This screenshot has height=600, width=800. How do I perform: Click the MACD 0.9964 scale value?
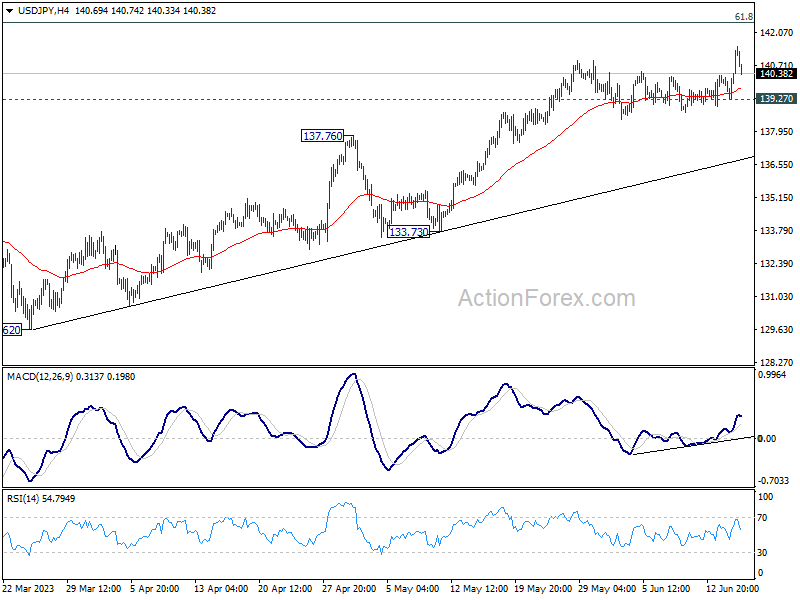tap(773, 374)
